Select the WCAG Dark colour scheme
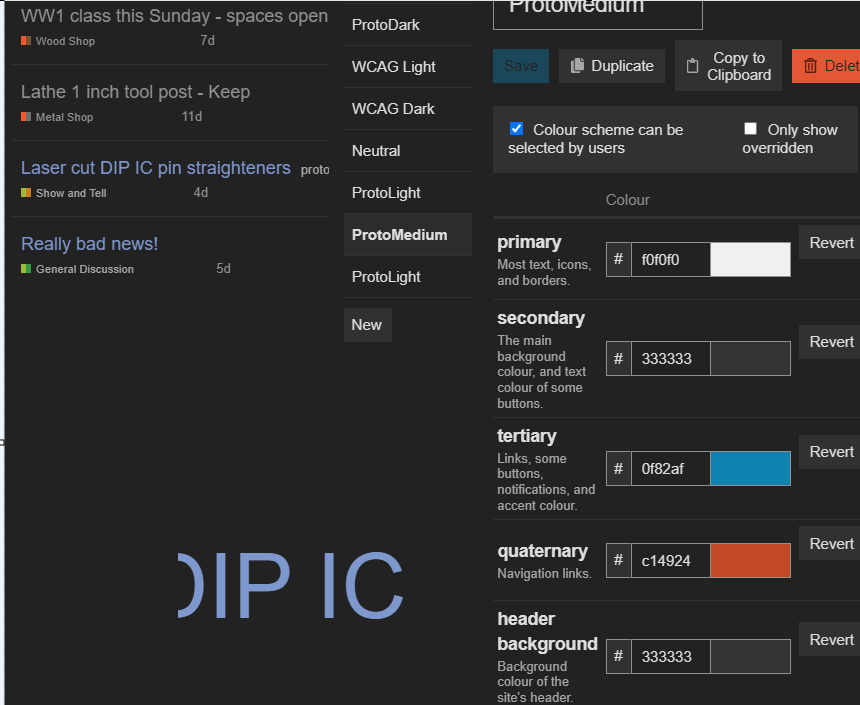Screen dimensions: 860x705 click(x=408, y=109)
